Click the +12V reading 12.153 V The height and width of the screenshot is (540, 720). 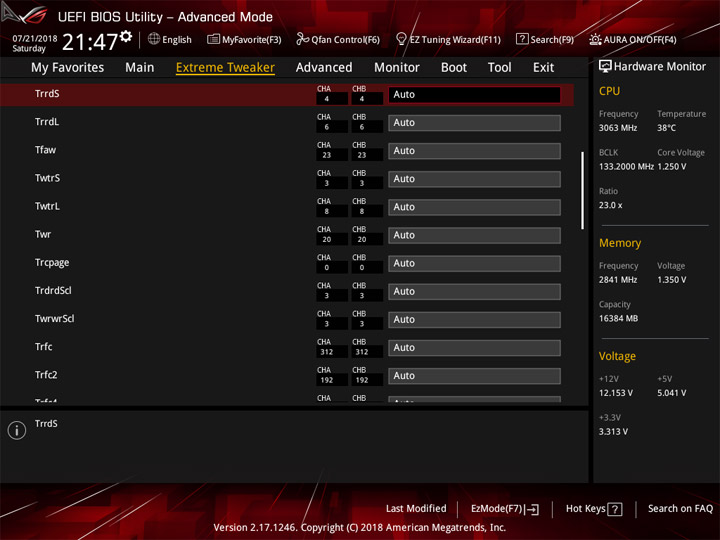[x=616, y=393]
